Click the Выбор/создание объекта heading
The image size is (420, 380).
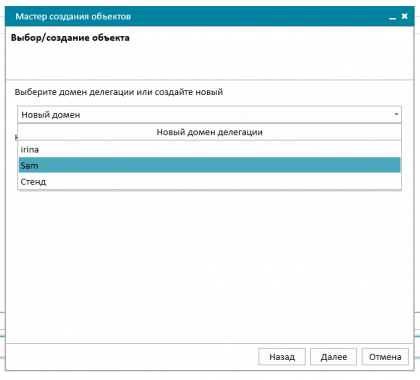[70, 38]
